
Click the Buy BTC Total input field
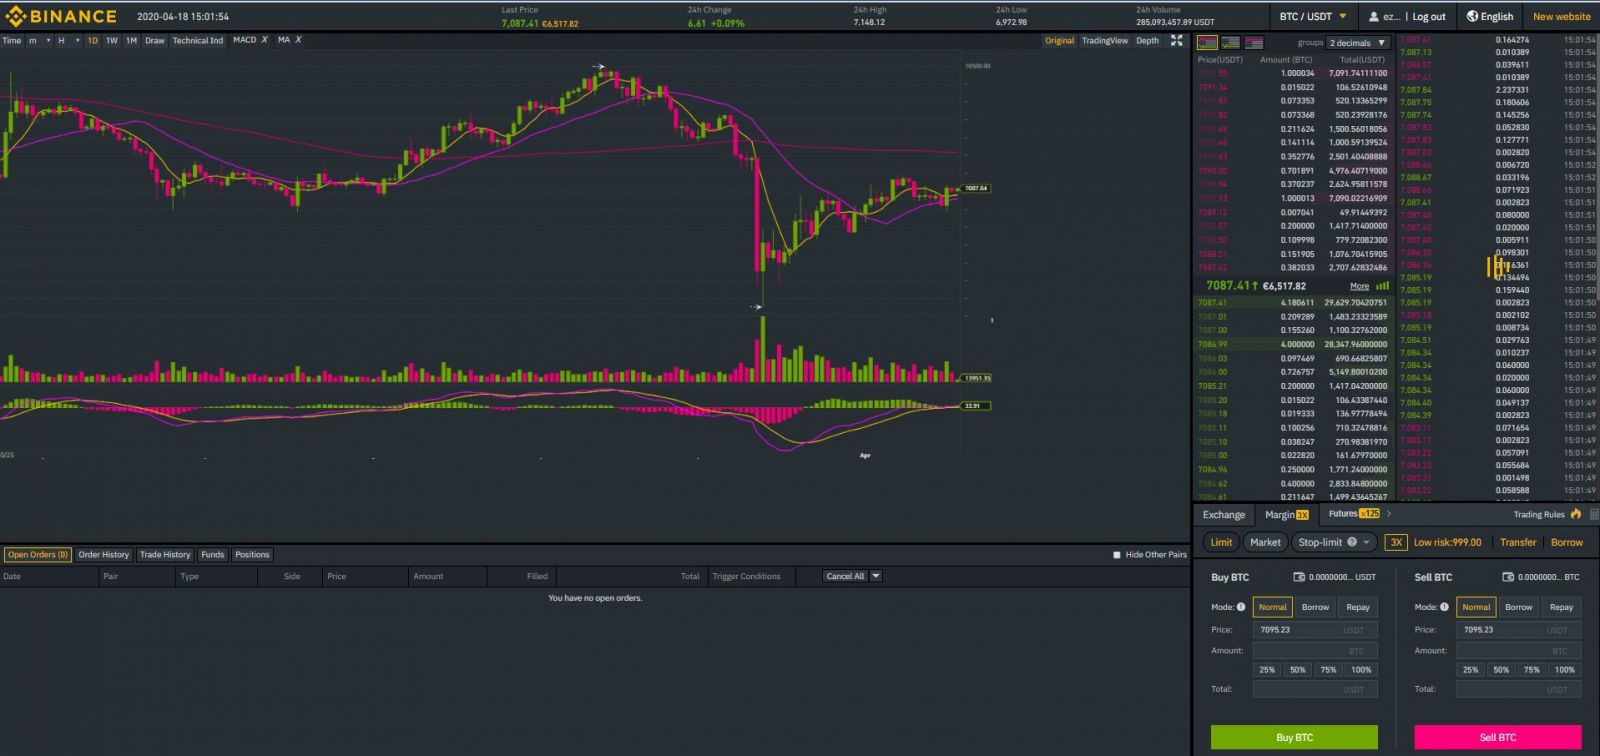[1315, 689]
